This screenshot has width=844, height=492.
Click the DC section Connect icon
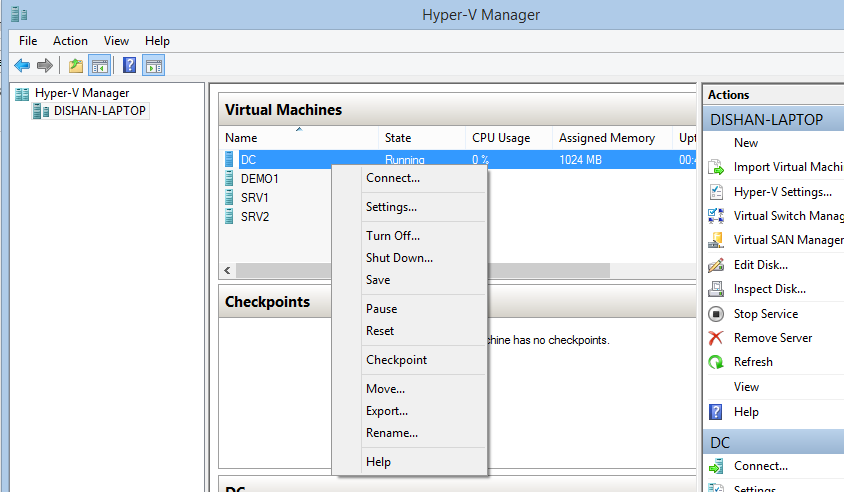click(x=716, y=466)
